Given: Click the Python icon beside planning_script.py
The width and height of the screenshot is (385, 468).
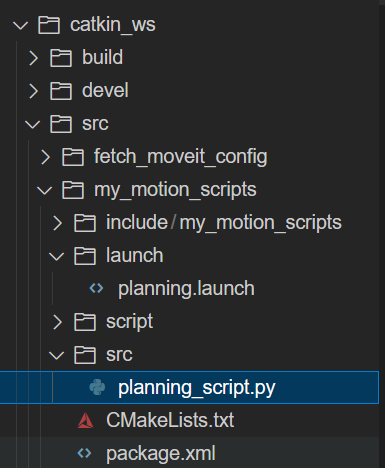Looking at the screenshot, I should 97,387.
